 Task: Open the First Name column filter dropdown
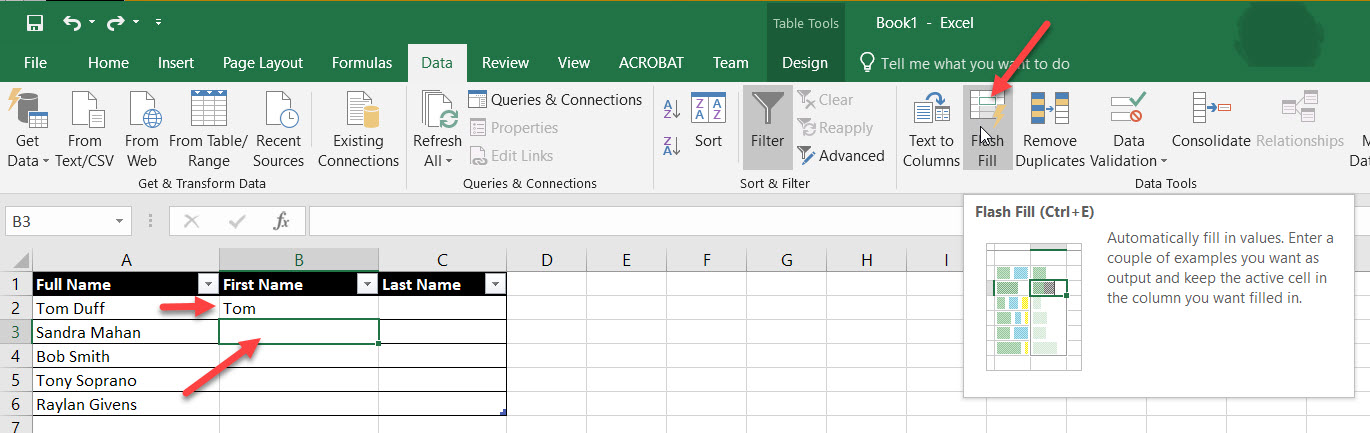coord(367,285)
